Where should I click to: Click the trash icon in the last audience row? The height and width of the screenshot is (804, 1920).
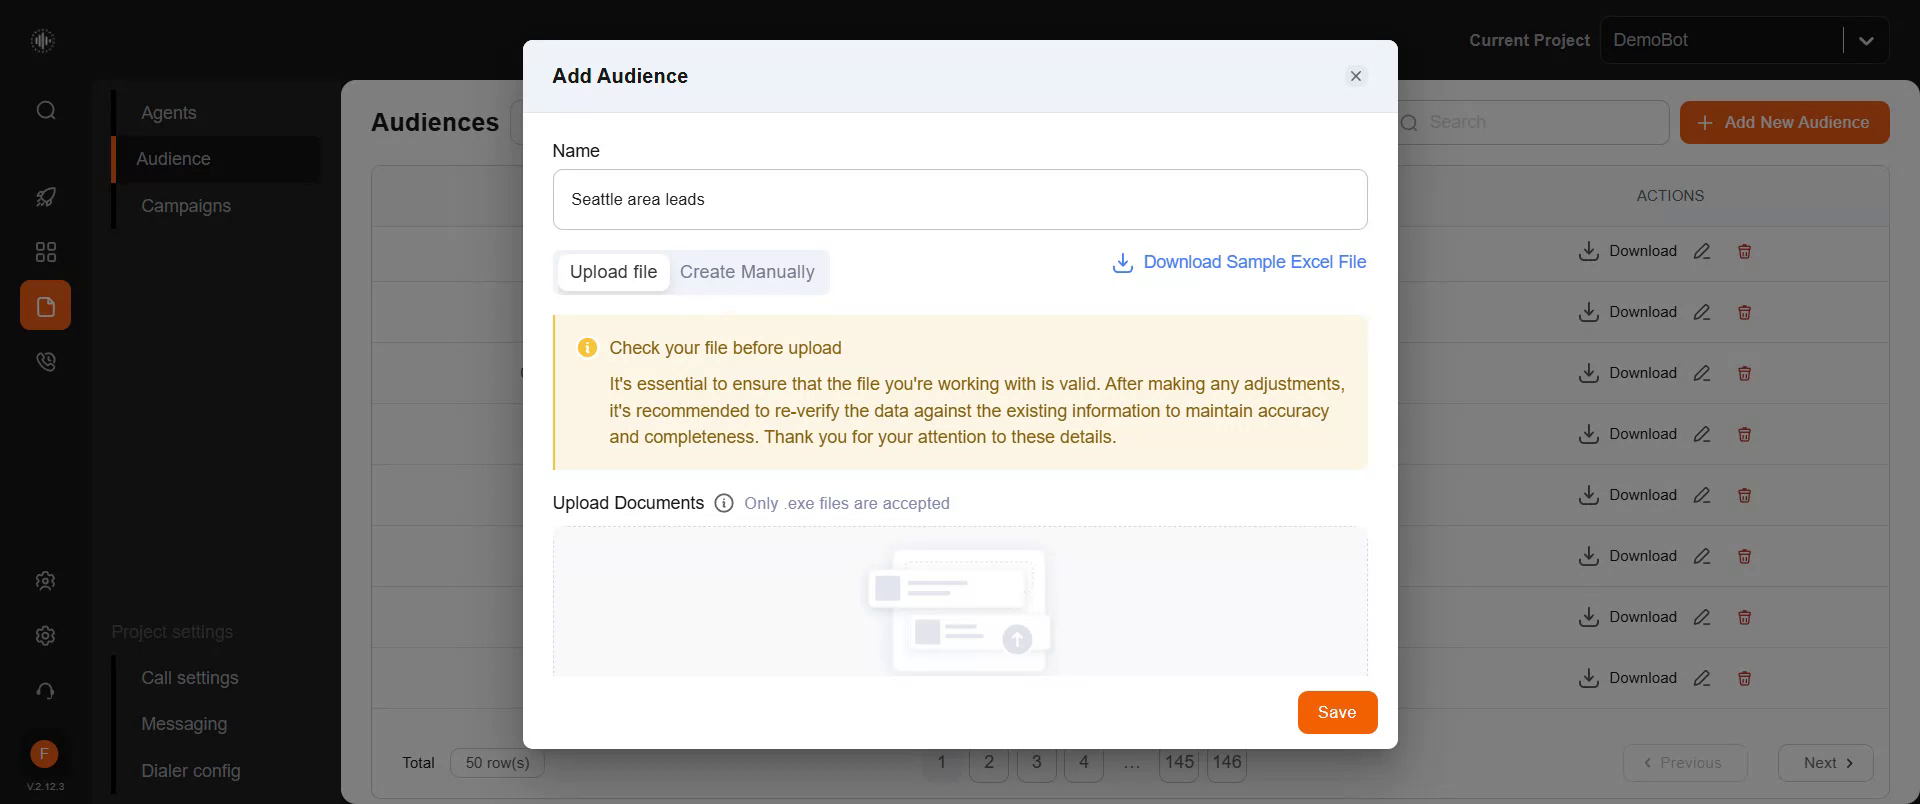[1744, 679]
